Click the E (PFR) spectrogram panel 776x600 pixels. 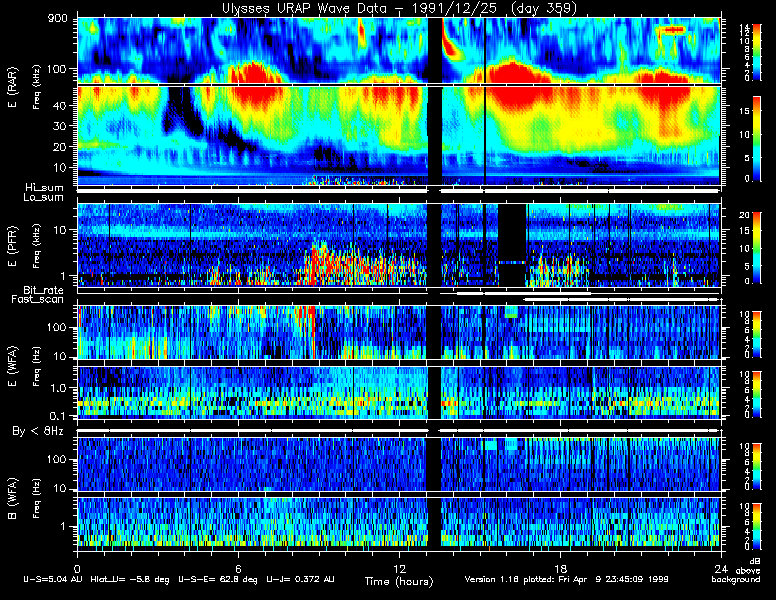399,245
